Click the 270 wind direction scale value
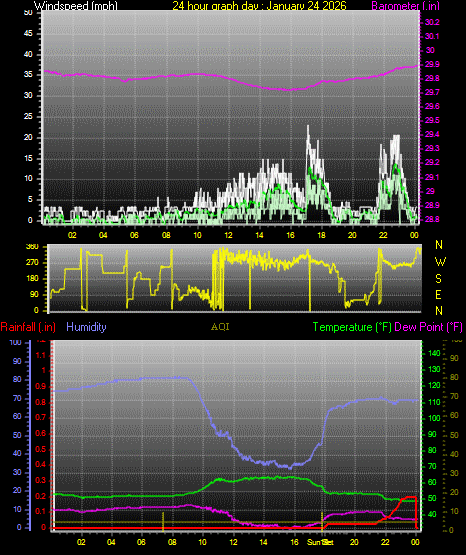The width and height of the screenshot is (466, 555). pyautogui.click(x=32, y=263)
